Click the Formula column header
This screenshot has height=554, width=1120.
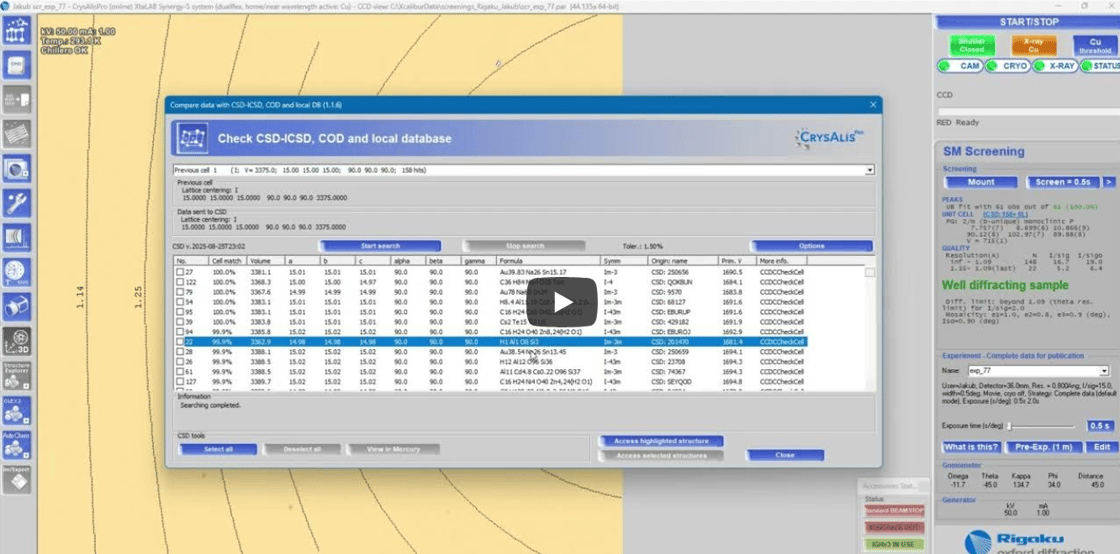[545, 261]
